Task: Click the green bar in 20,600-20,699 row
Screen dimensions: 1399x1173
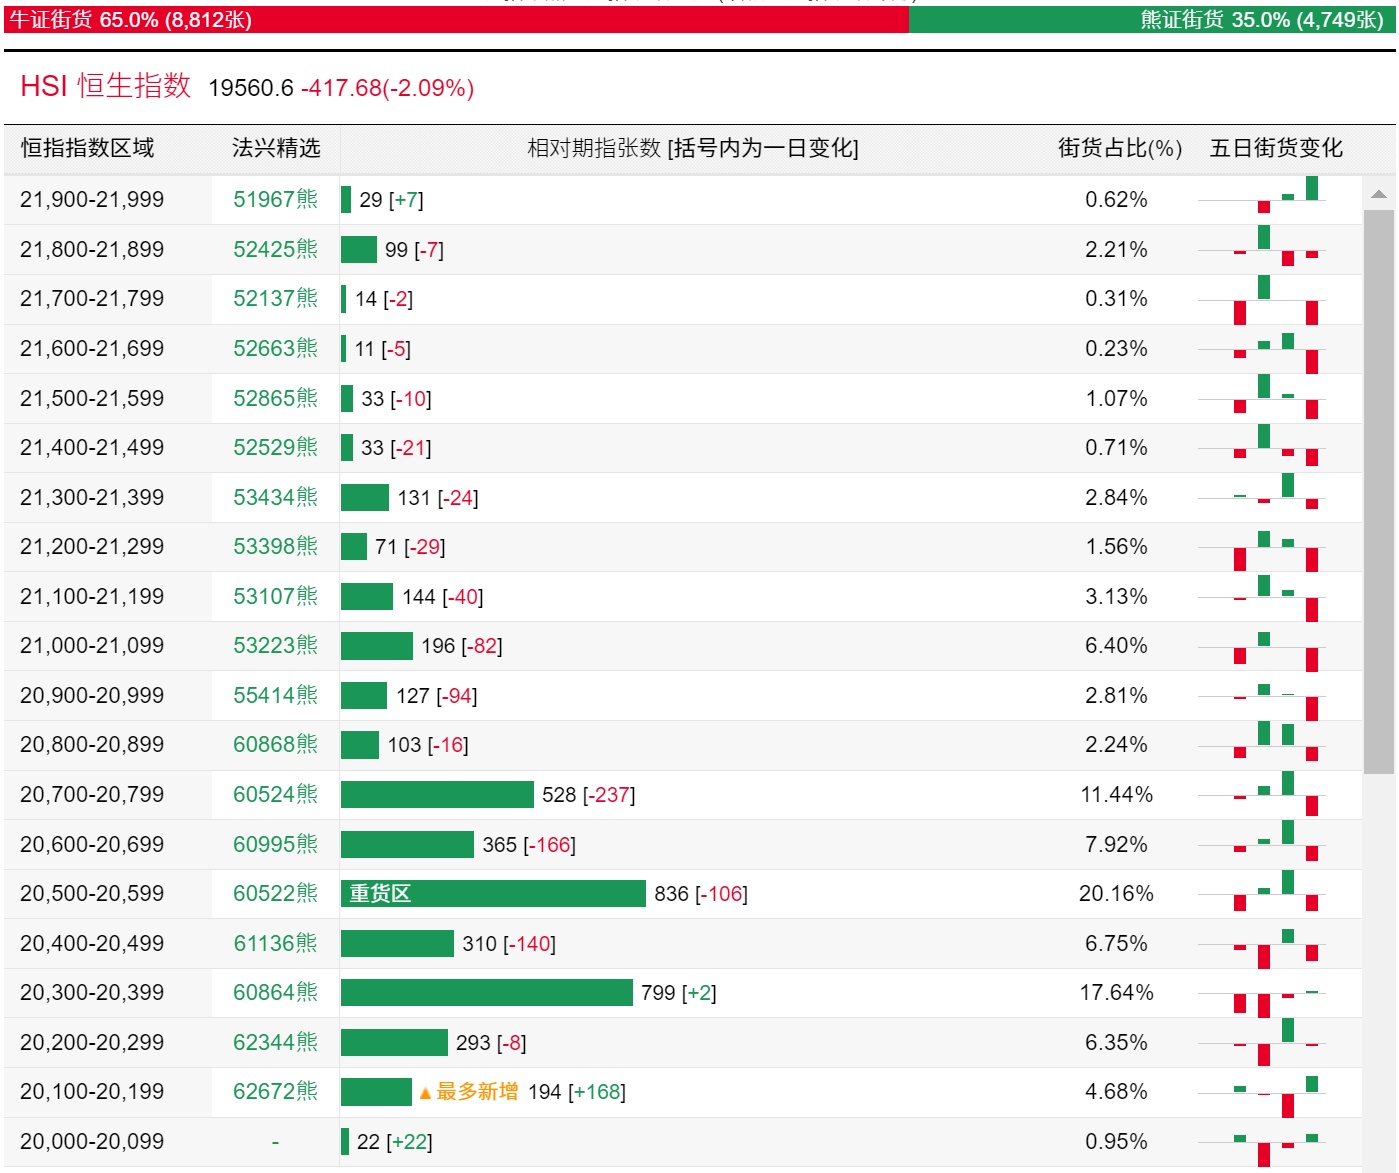Action: 407,844
